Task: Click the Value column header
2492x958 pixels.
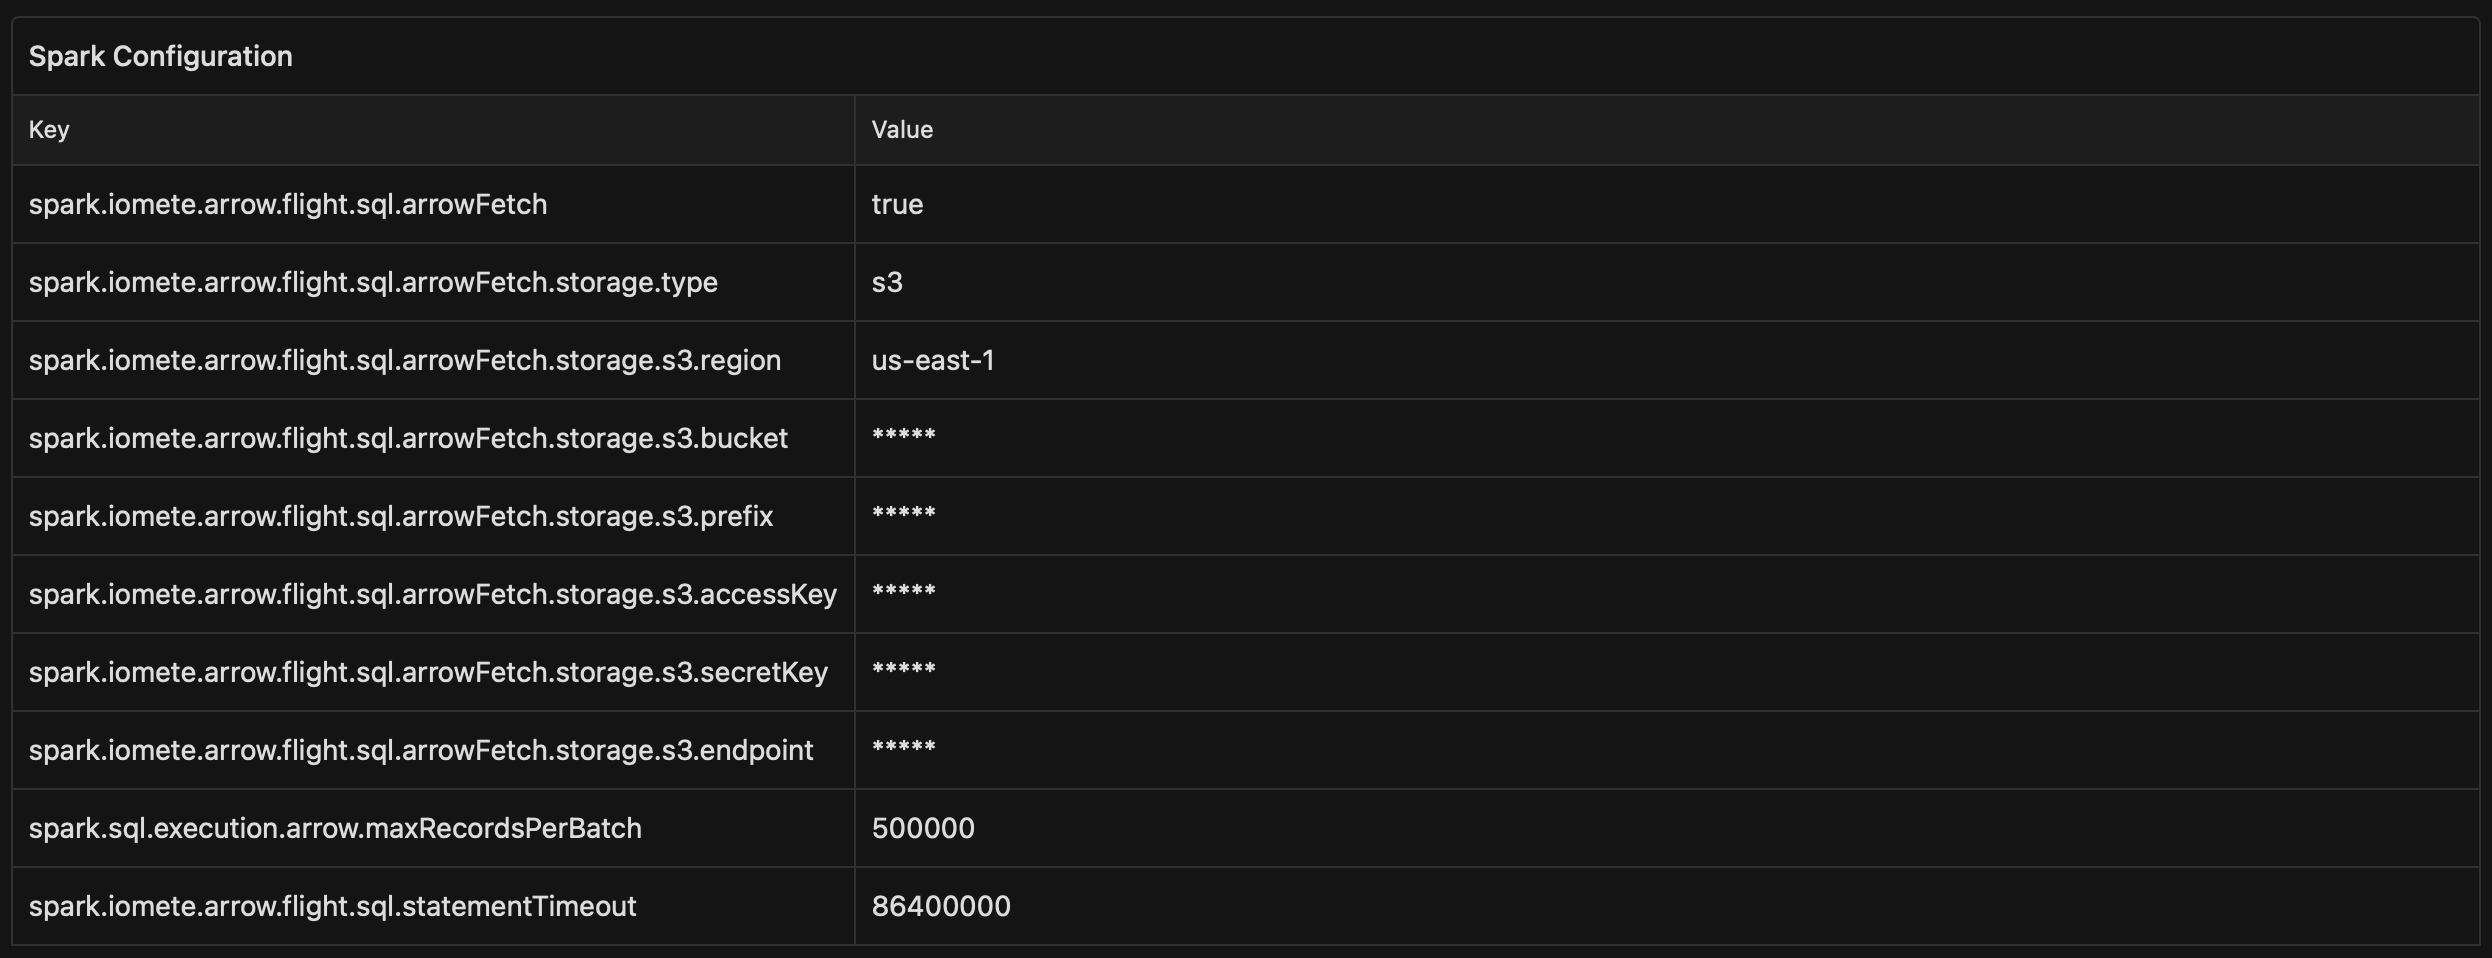Action: pyautogui.click(x=902, y=130)
